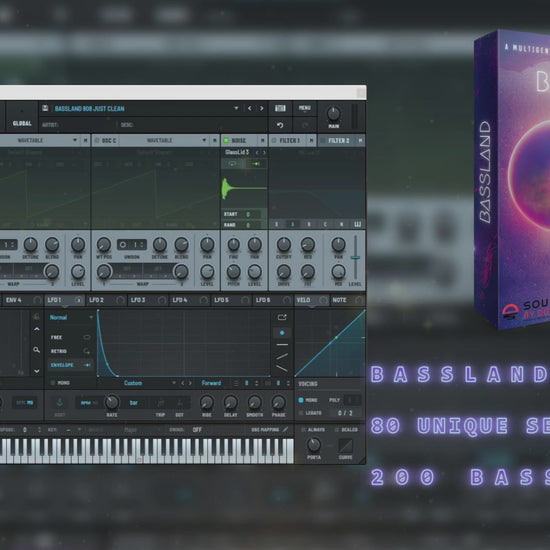This screenshot has width=550, height=550.
Task: Click the save preset disk icon
Action: (45, 108)
